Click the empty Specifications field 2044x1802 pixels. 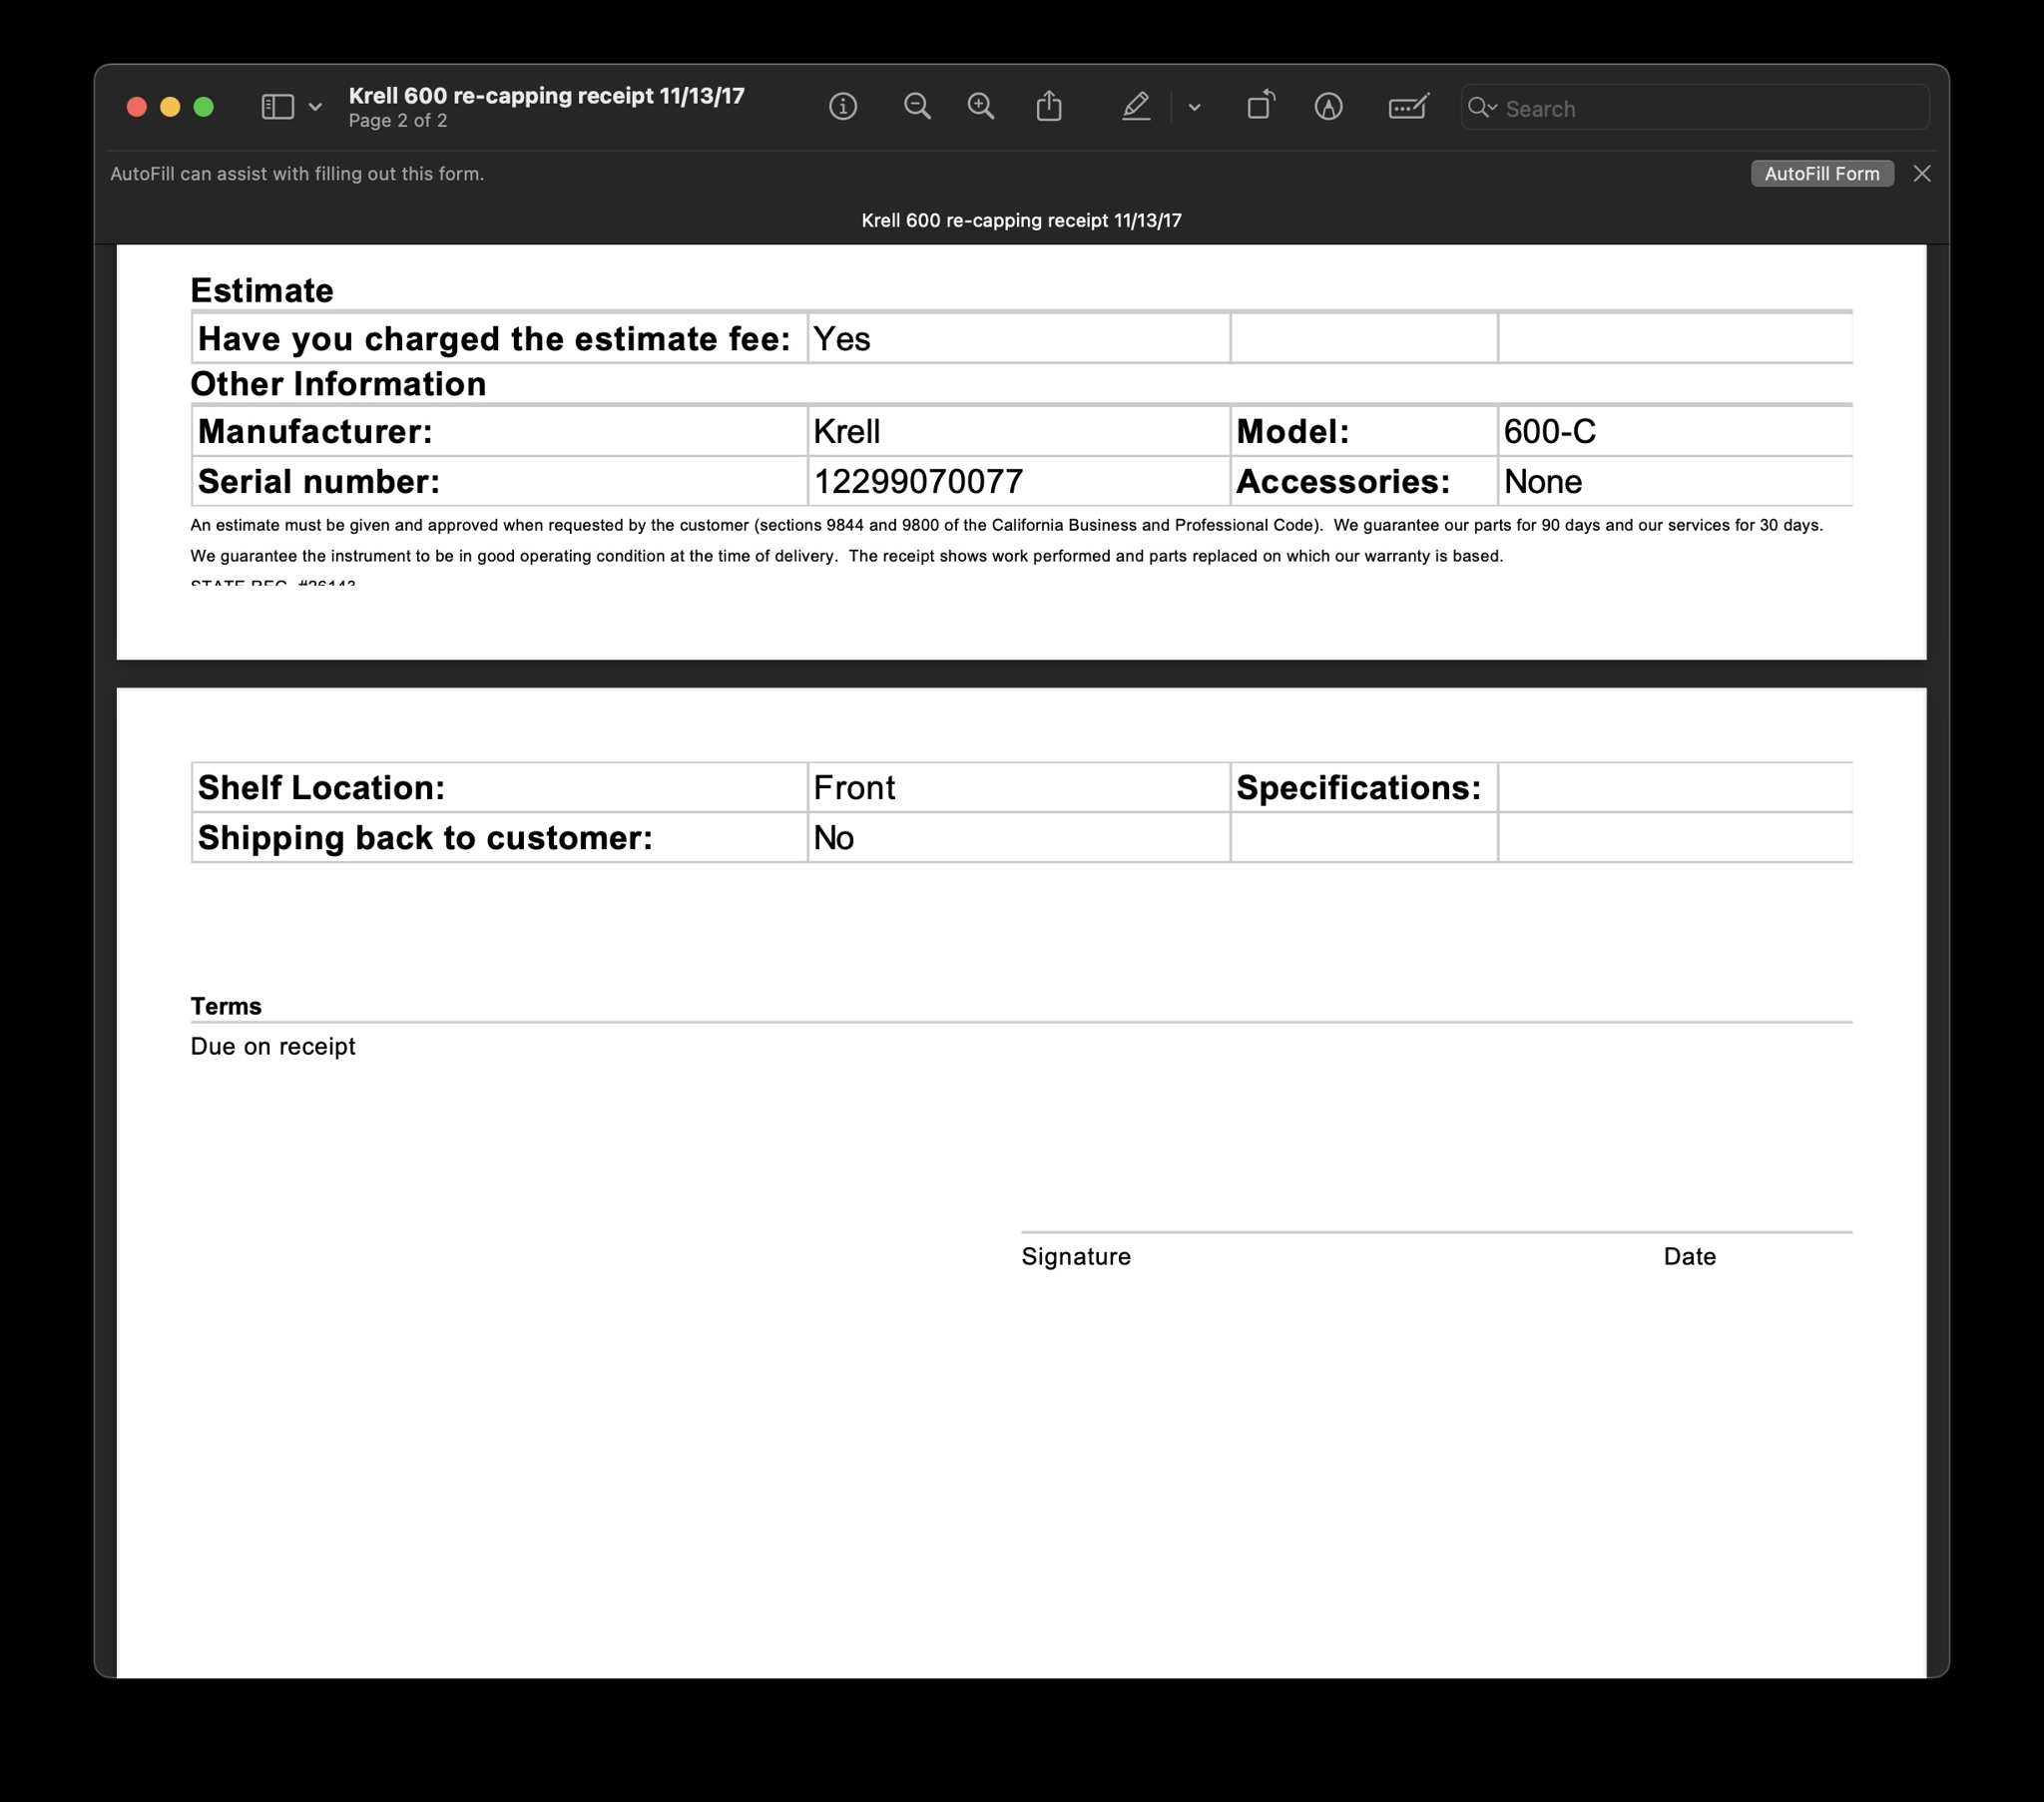pos(1675,788)
